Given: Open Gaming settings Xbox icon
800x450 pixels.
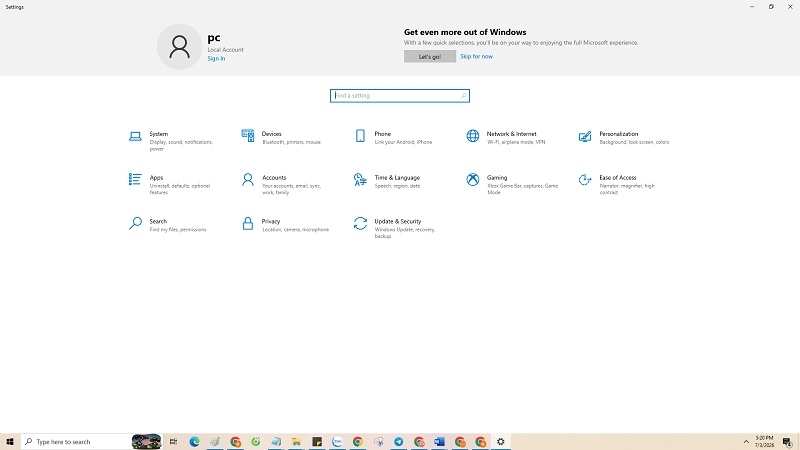Looking at the screenshot, I should [x=472, y=179].
